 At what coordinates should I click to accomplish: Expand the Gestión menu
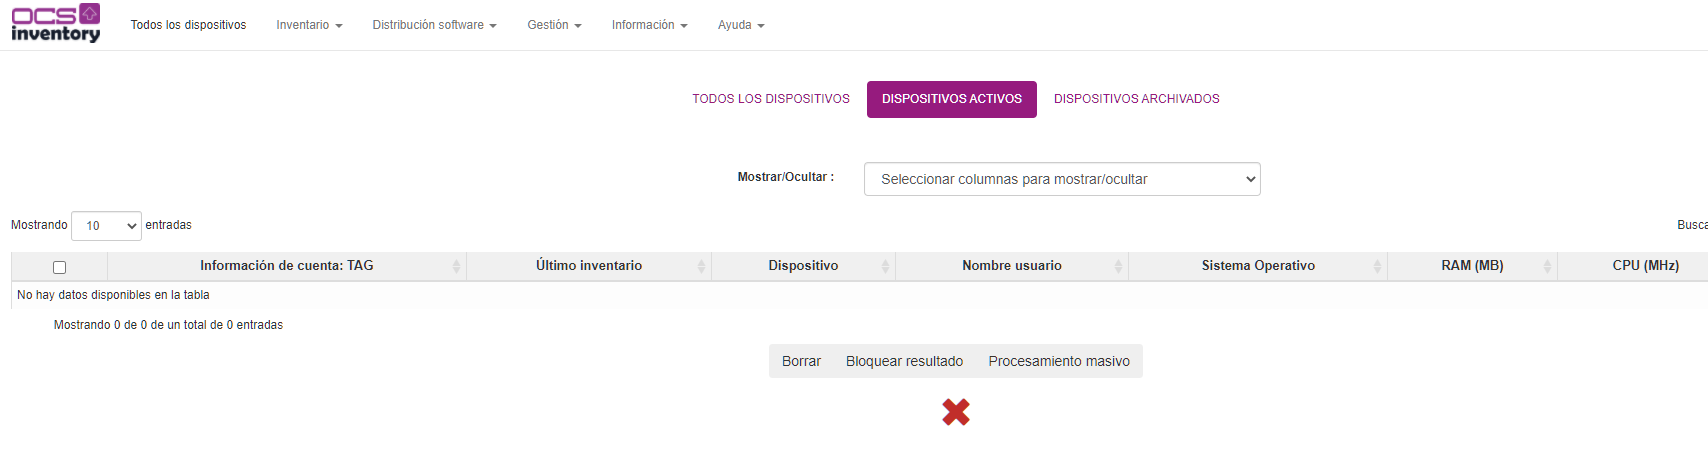(x=554, y=25)
